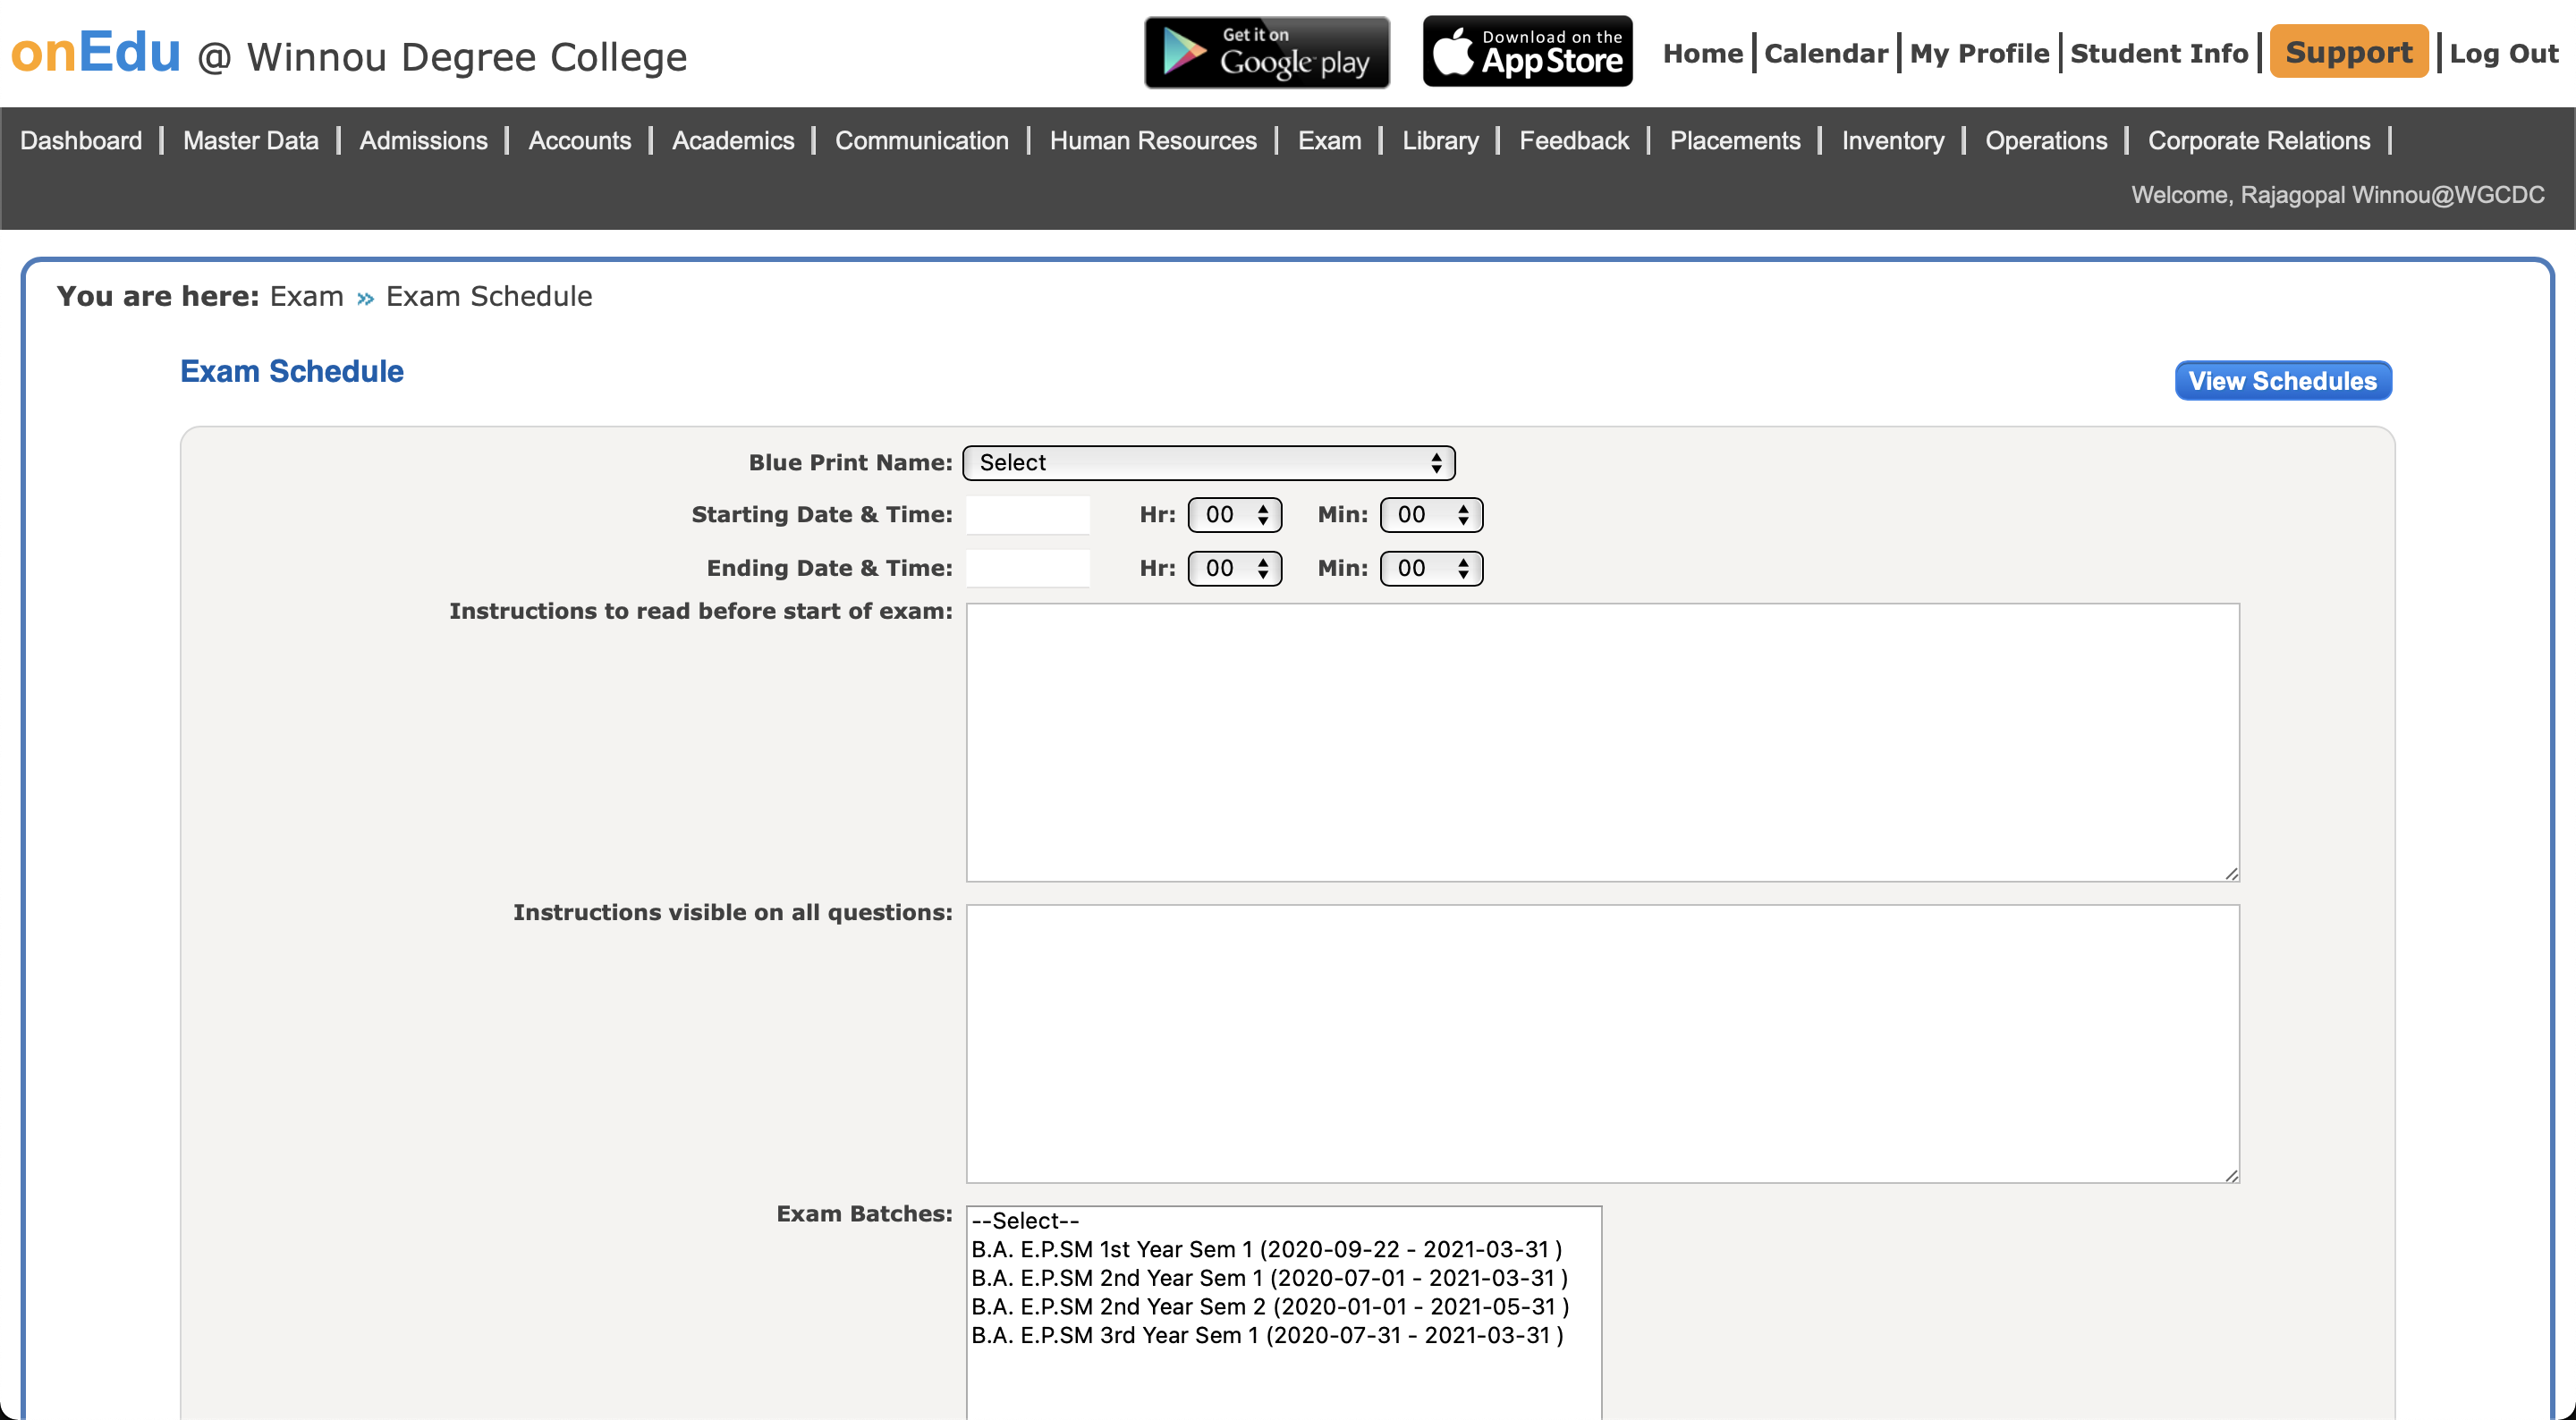Click the View Schedules button

point(2282,381)
